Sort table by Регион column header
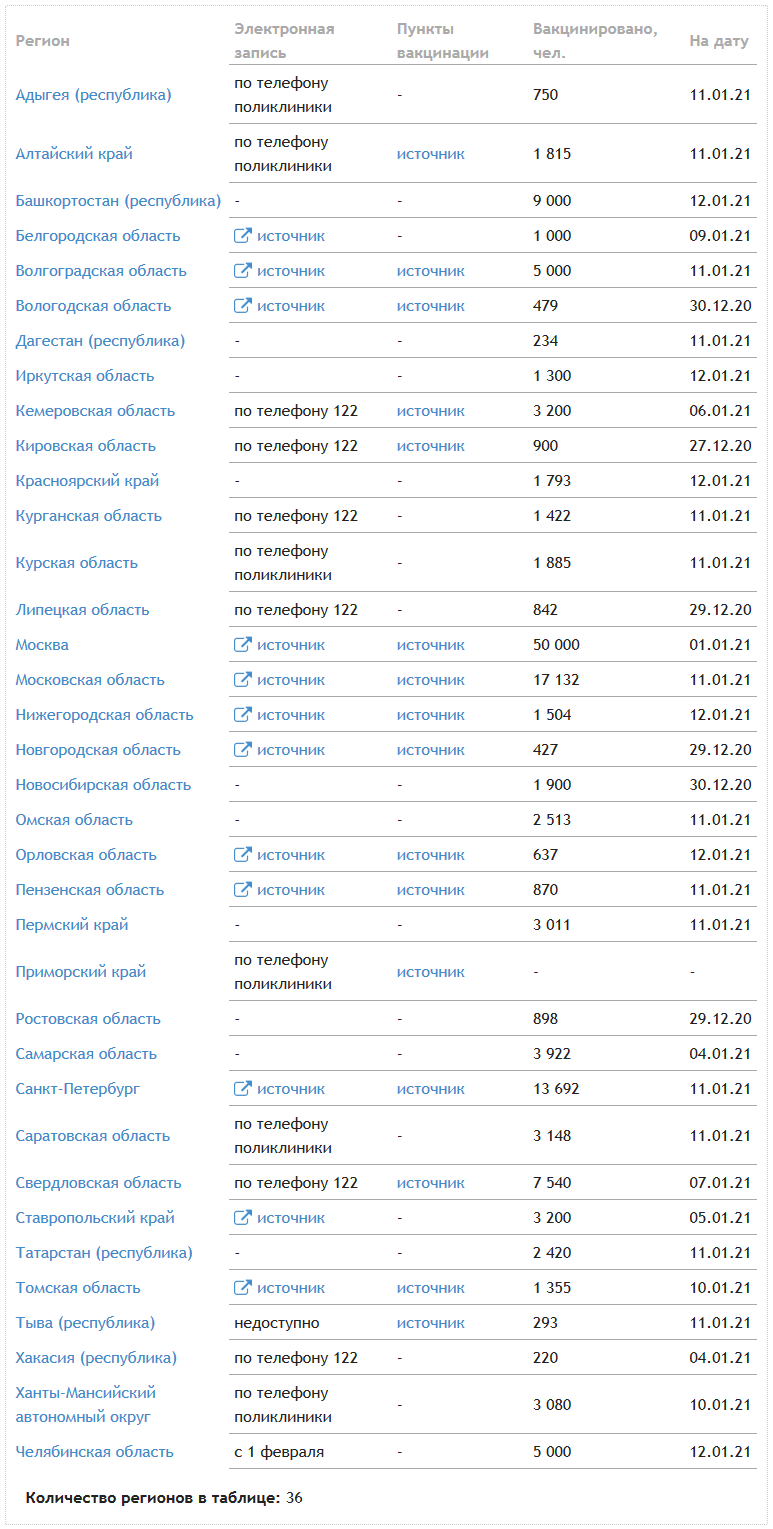 pyautogui.click(x=43, y=41)
